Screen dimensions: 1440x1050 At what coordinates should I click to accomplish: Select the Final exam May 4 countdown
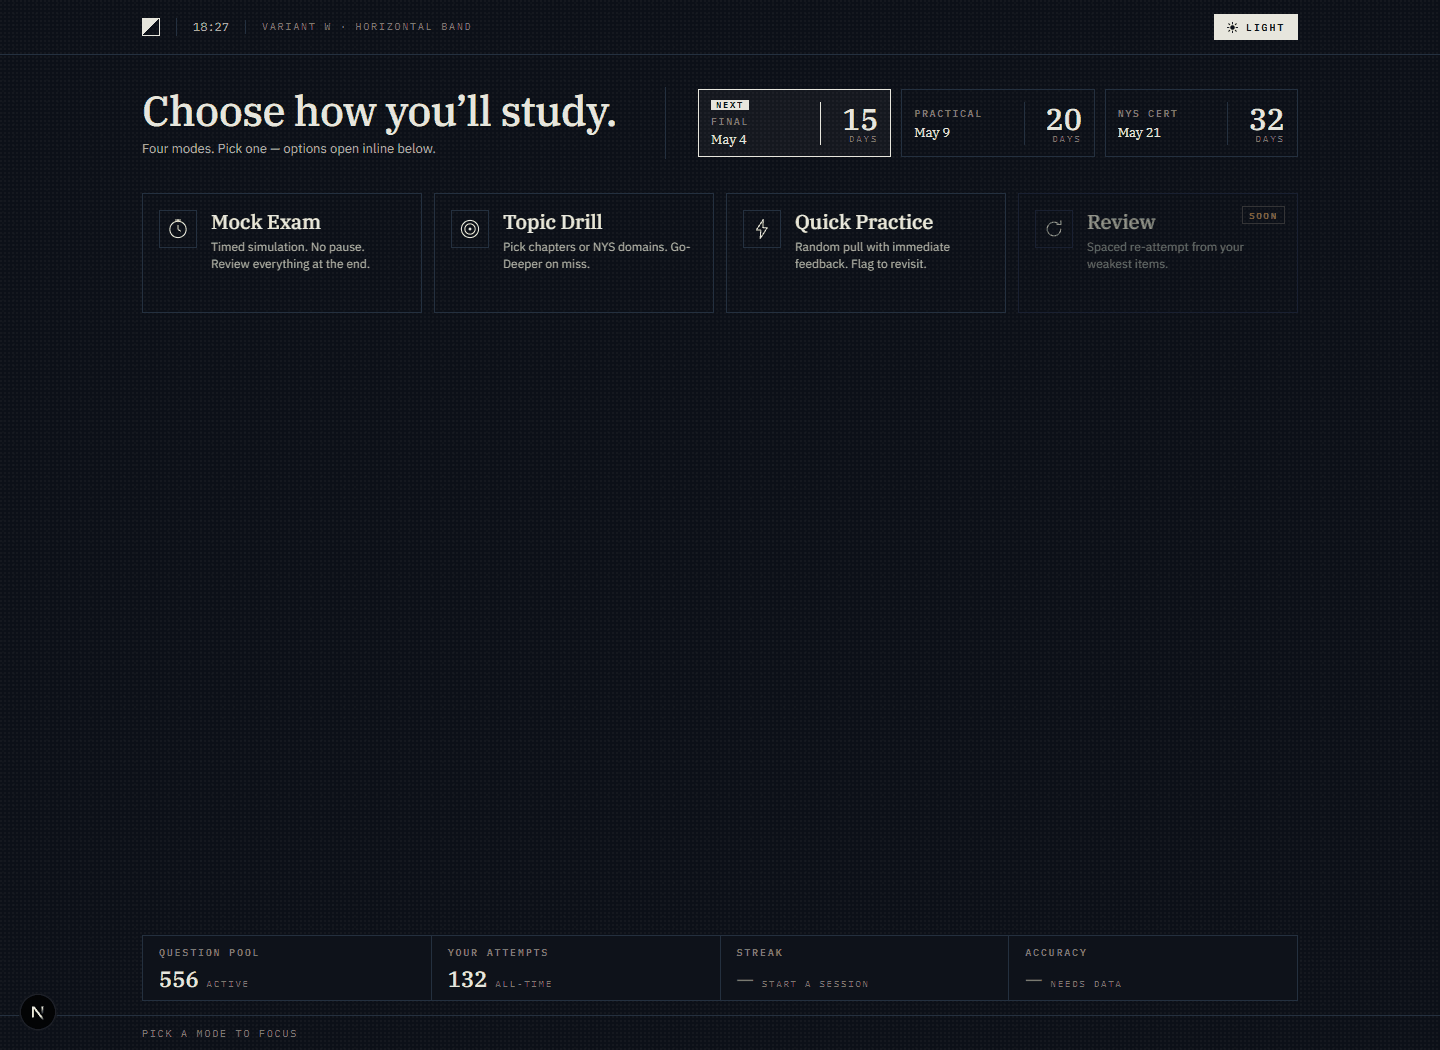tap(794, 123)
